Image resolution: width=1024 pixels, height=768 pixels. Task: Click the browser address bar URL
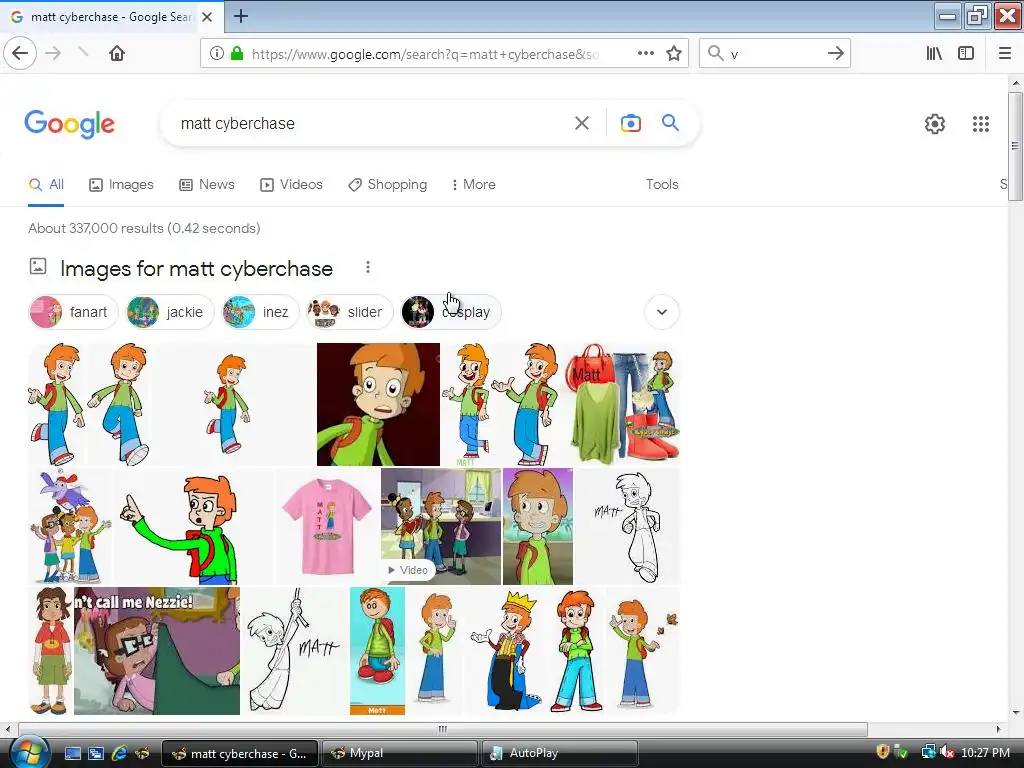point(424,54)
